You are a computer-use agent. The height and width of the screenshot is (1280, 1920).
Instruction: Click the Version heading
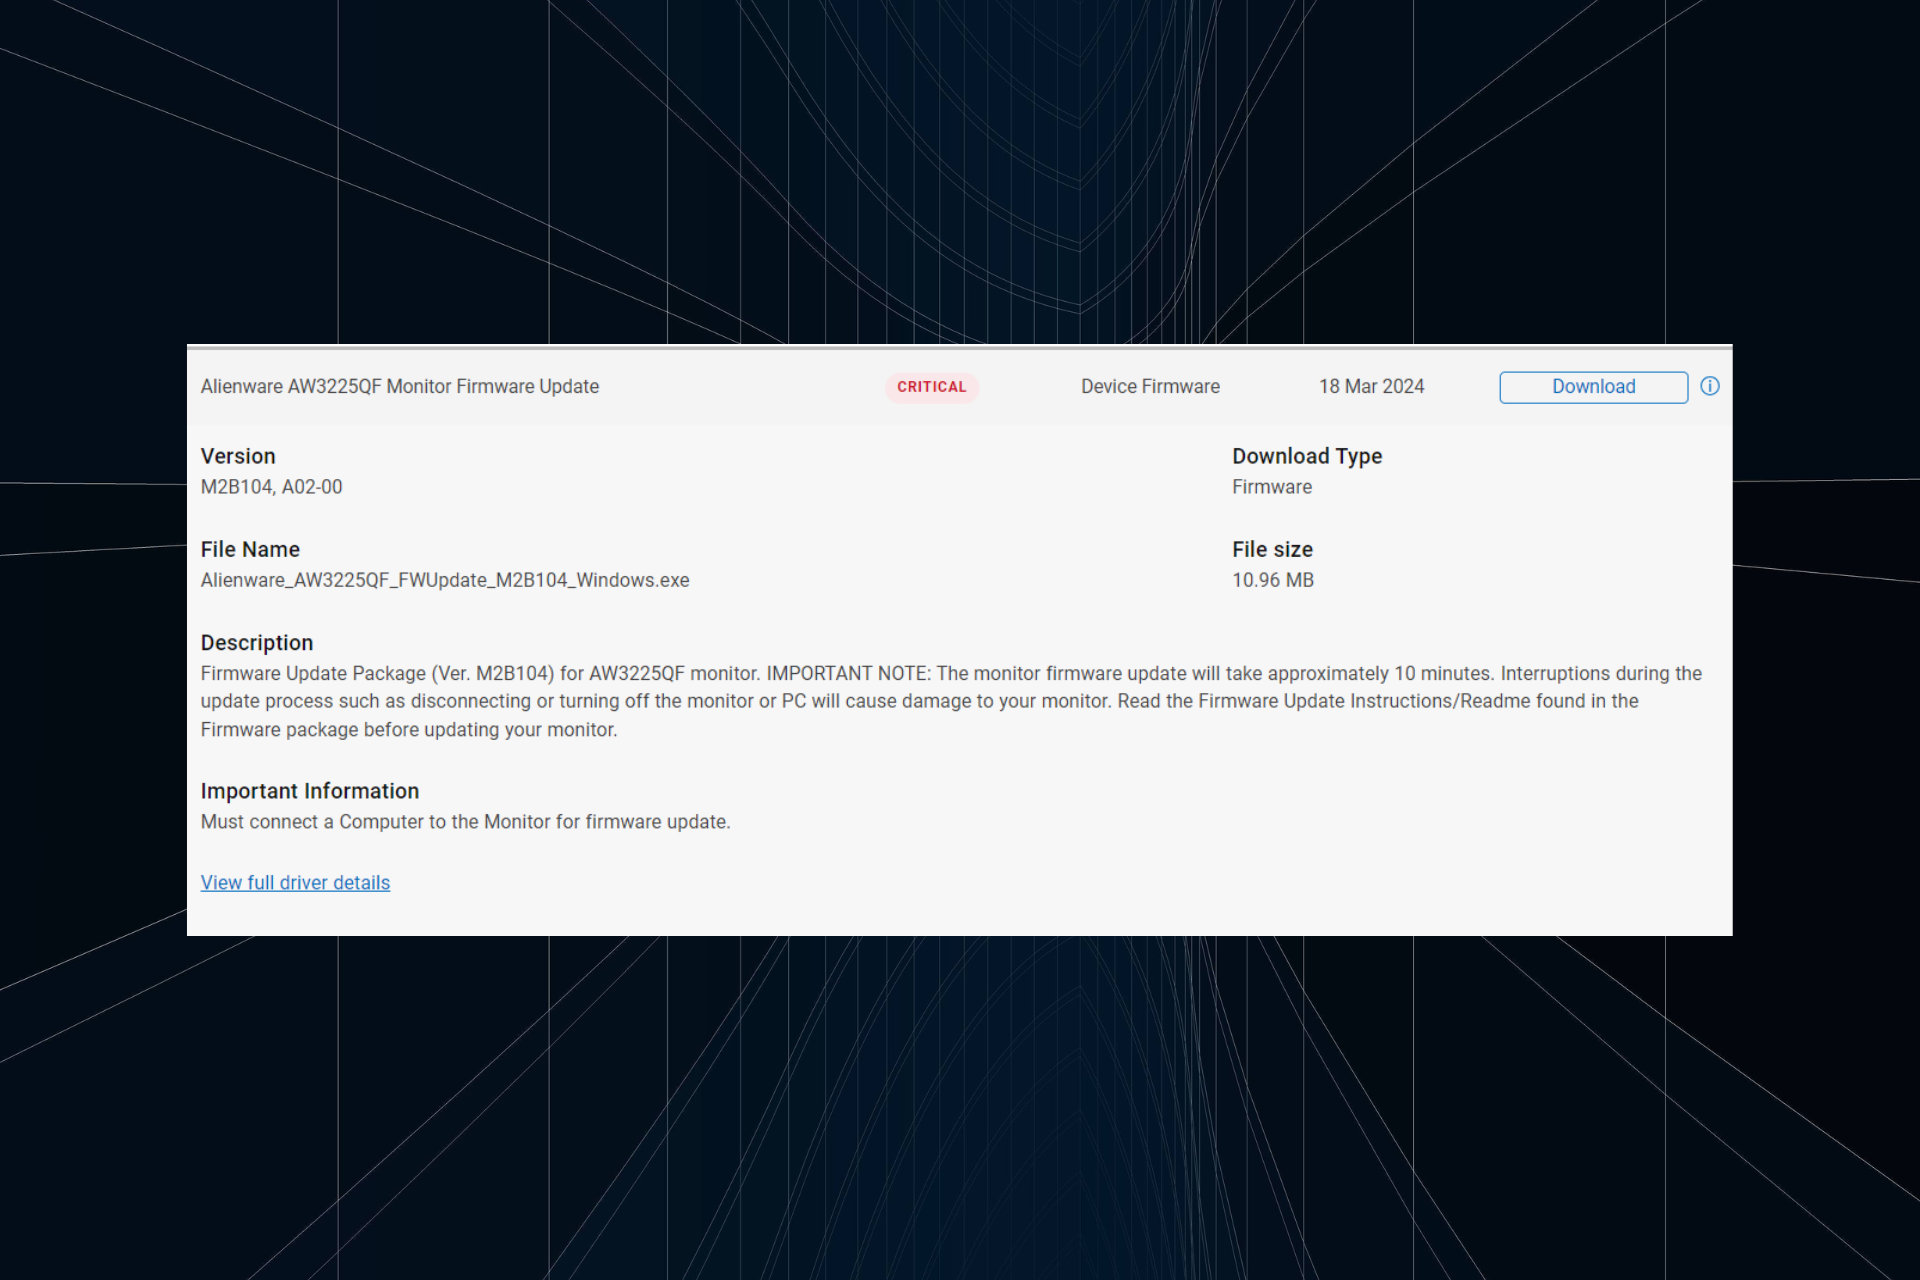pyautogui.click(x=238, y=456)
